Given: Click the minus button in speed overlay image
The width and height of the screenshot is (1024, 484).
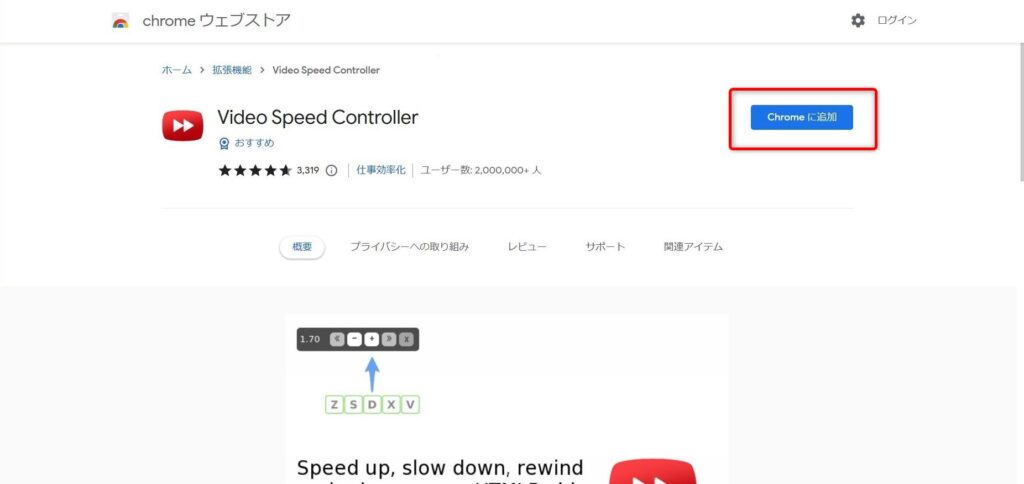Looking at the screenshot, I should [354, 339].
